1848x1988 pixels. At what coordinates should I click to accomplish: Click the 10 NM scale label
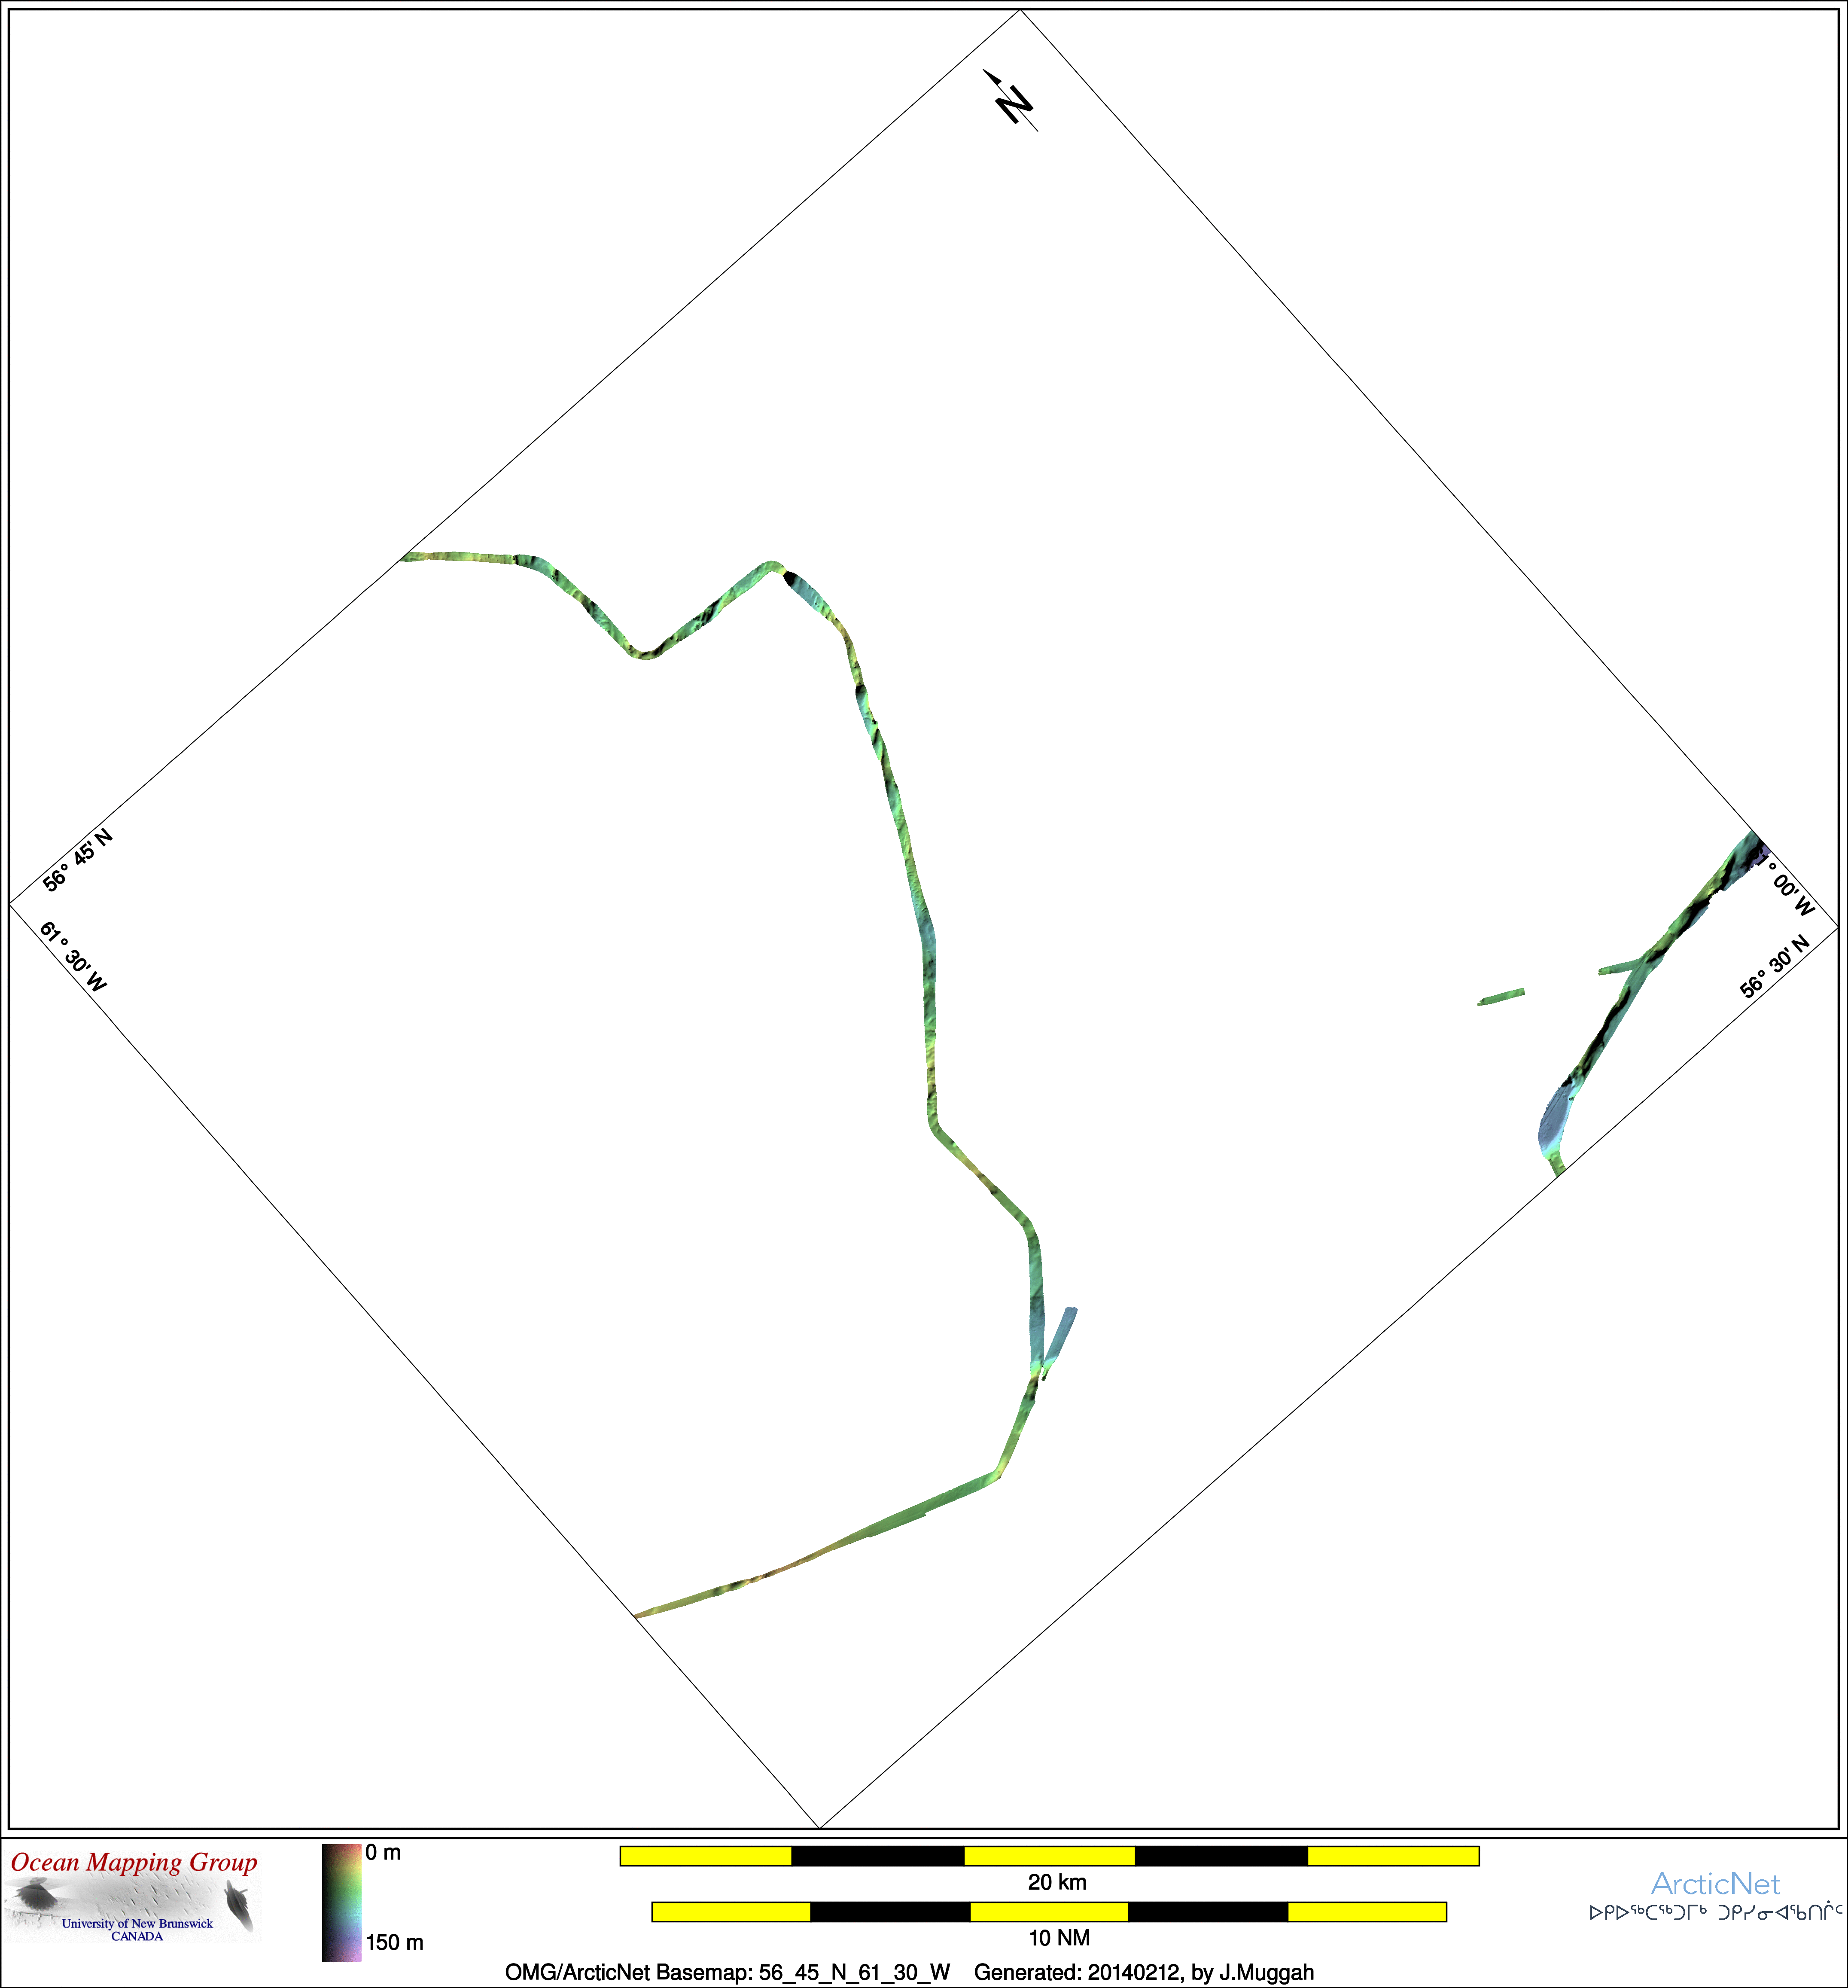point(1059,1938)
